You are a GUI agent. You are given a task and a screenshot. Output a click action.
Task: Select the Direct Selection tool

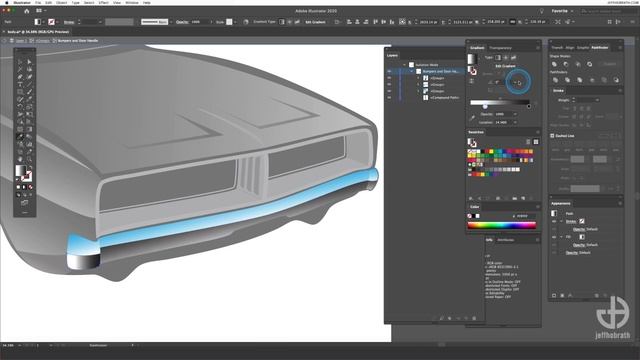[x=29, y=62]
